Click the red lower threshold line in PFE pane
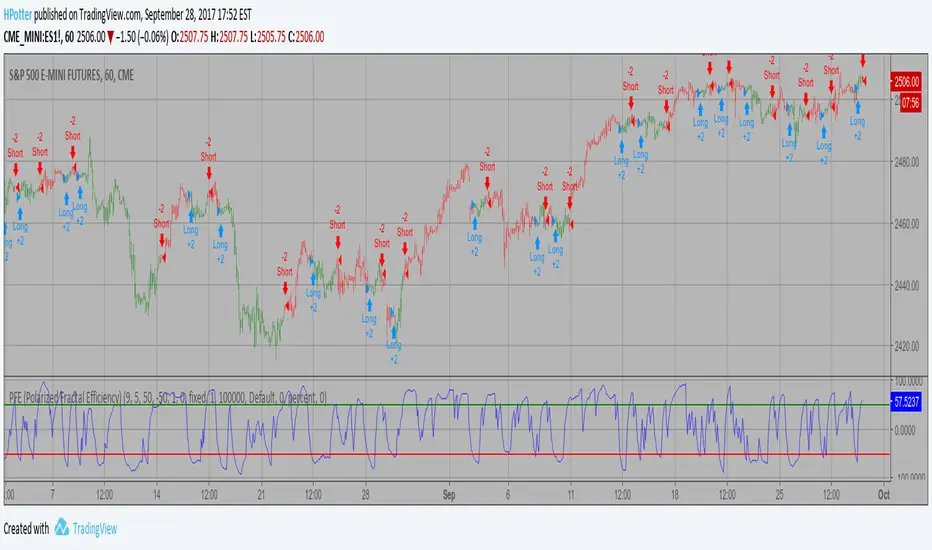This screenshot has height=550, width=932. point(447,454)
